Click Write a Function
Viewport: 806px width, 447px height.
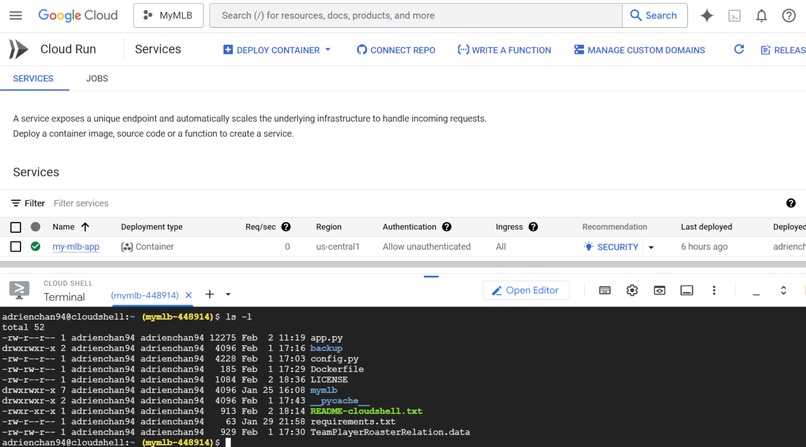pyautogui.click(x=504, y=50)
